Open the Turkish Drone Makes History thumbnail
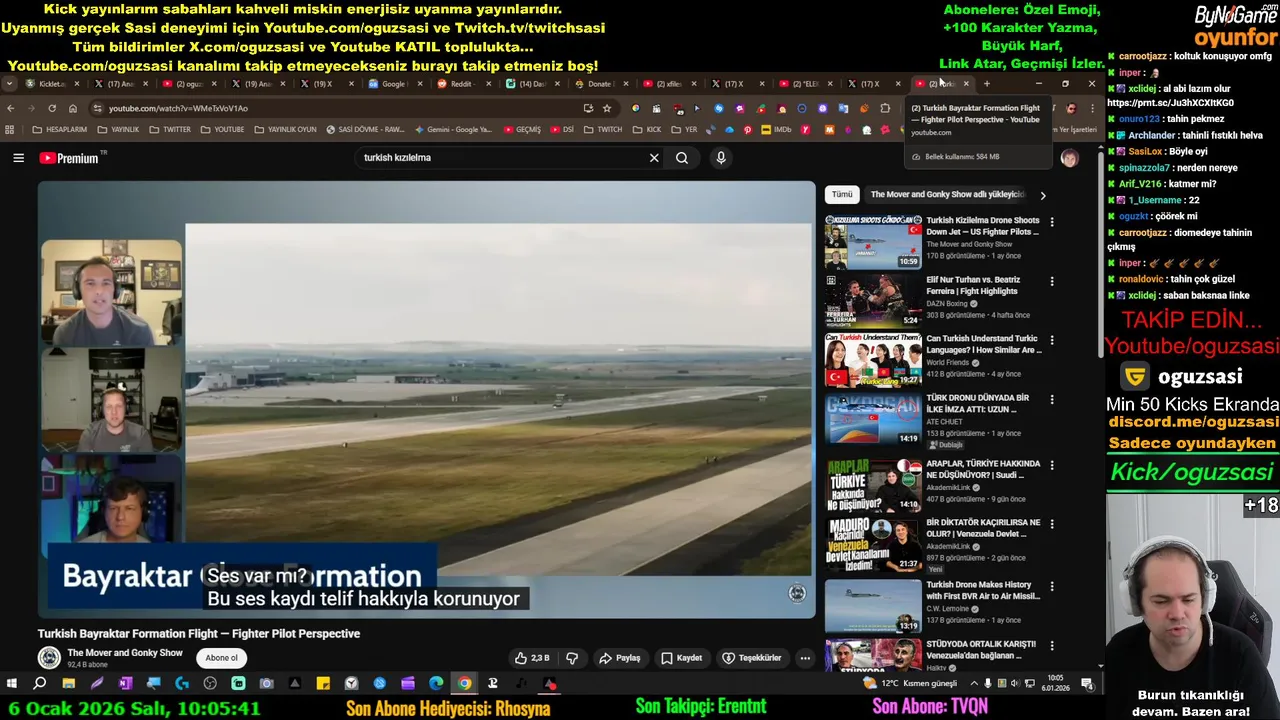Image resolution: width=1280 pixels, height=720 pixels. [873, 606]
